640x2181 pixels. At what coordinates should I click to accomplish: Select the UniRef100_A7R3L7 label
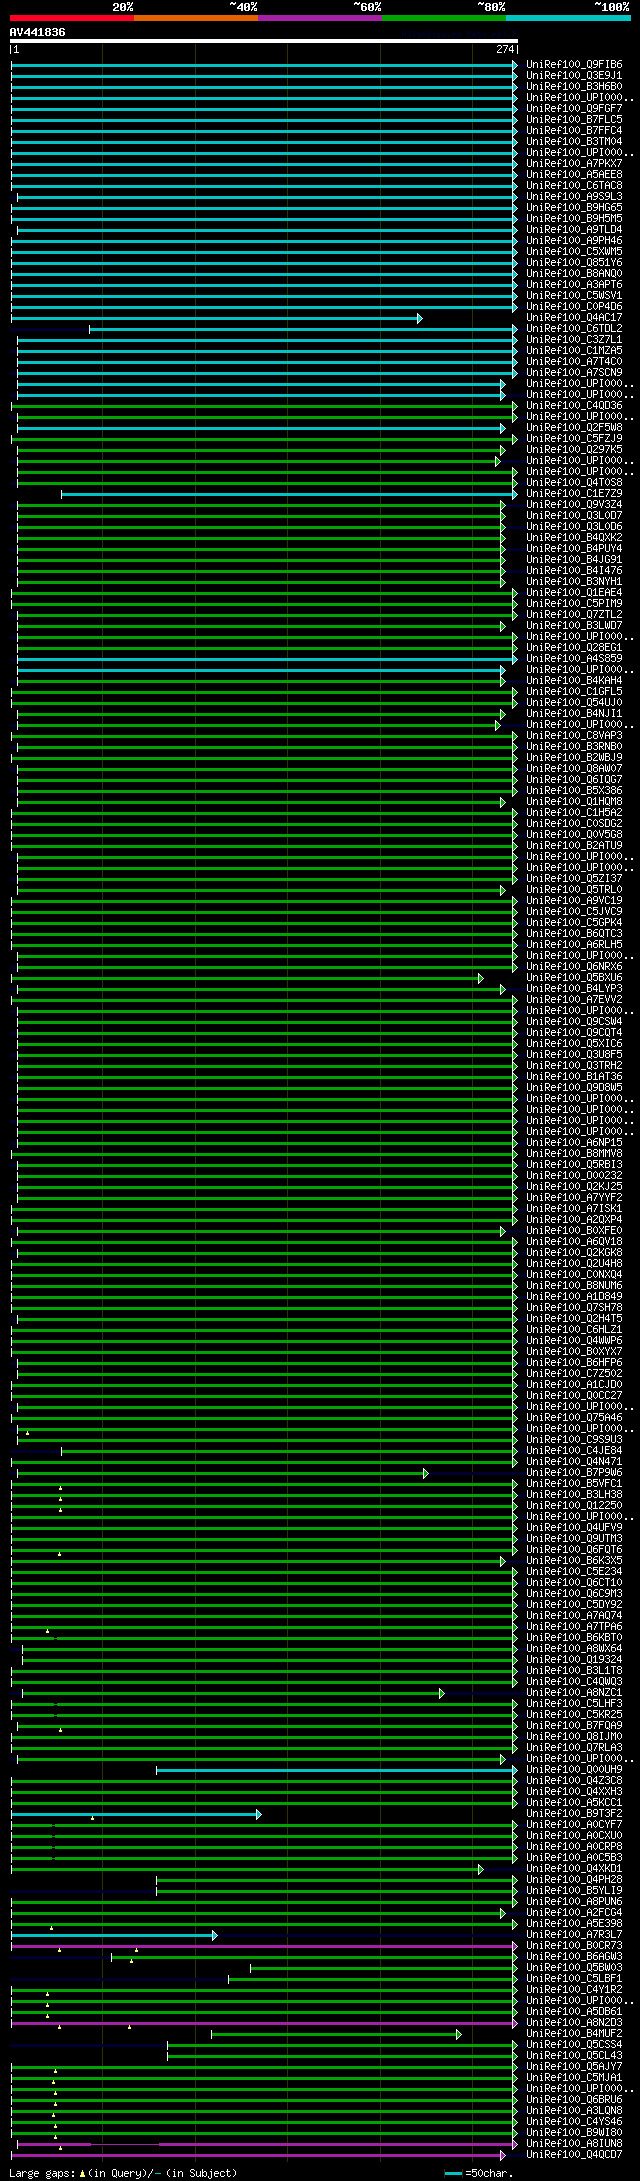pos(574,1935)
